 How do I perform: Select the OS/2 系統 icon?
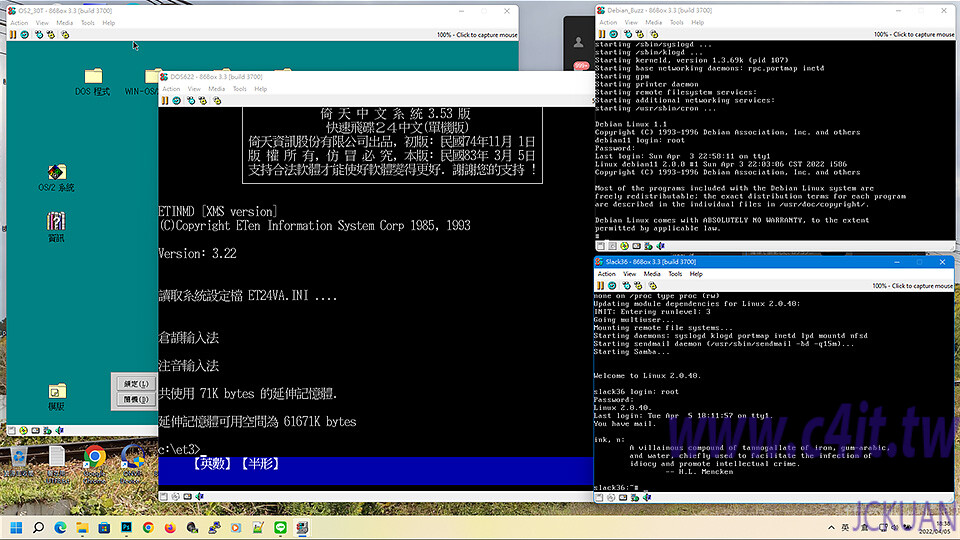click(56, 178)
